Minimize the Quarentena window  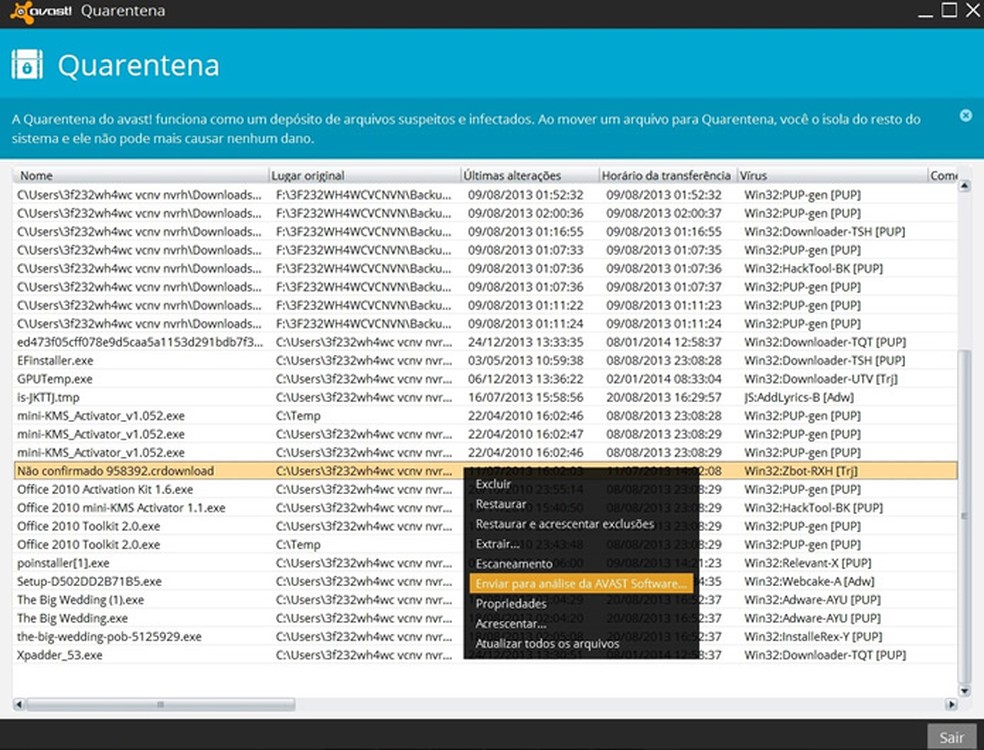925,13
